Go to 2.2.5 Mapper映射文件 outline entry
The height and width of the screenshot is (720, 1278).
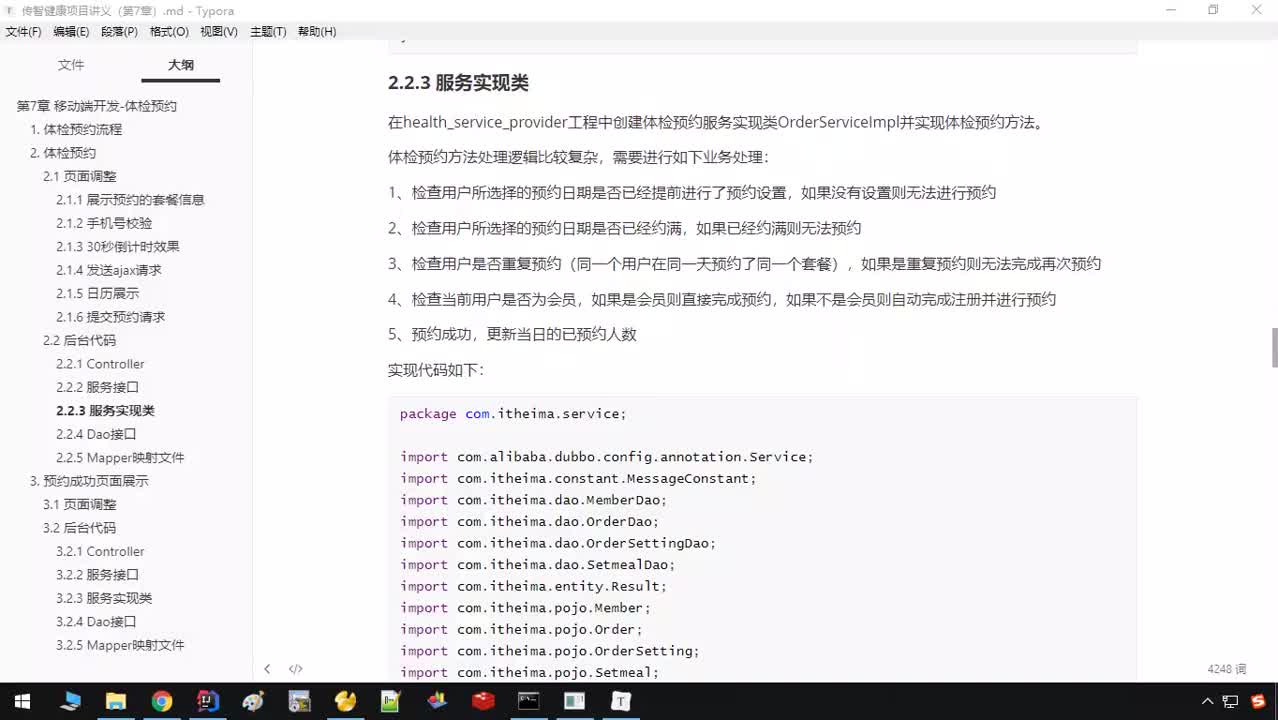point(120,458)
